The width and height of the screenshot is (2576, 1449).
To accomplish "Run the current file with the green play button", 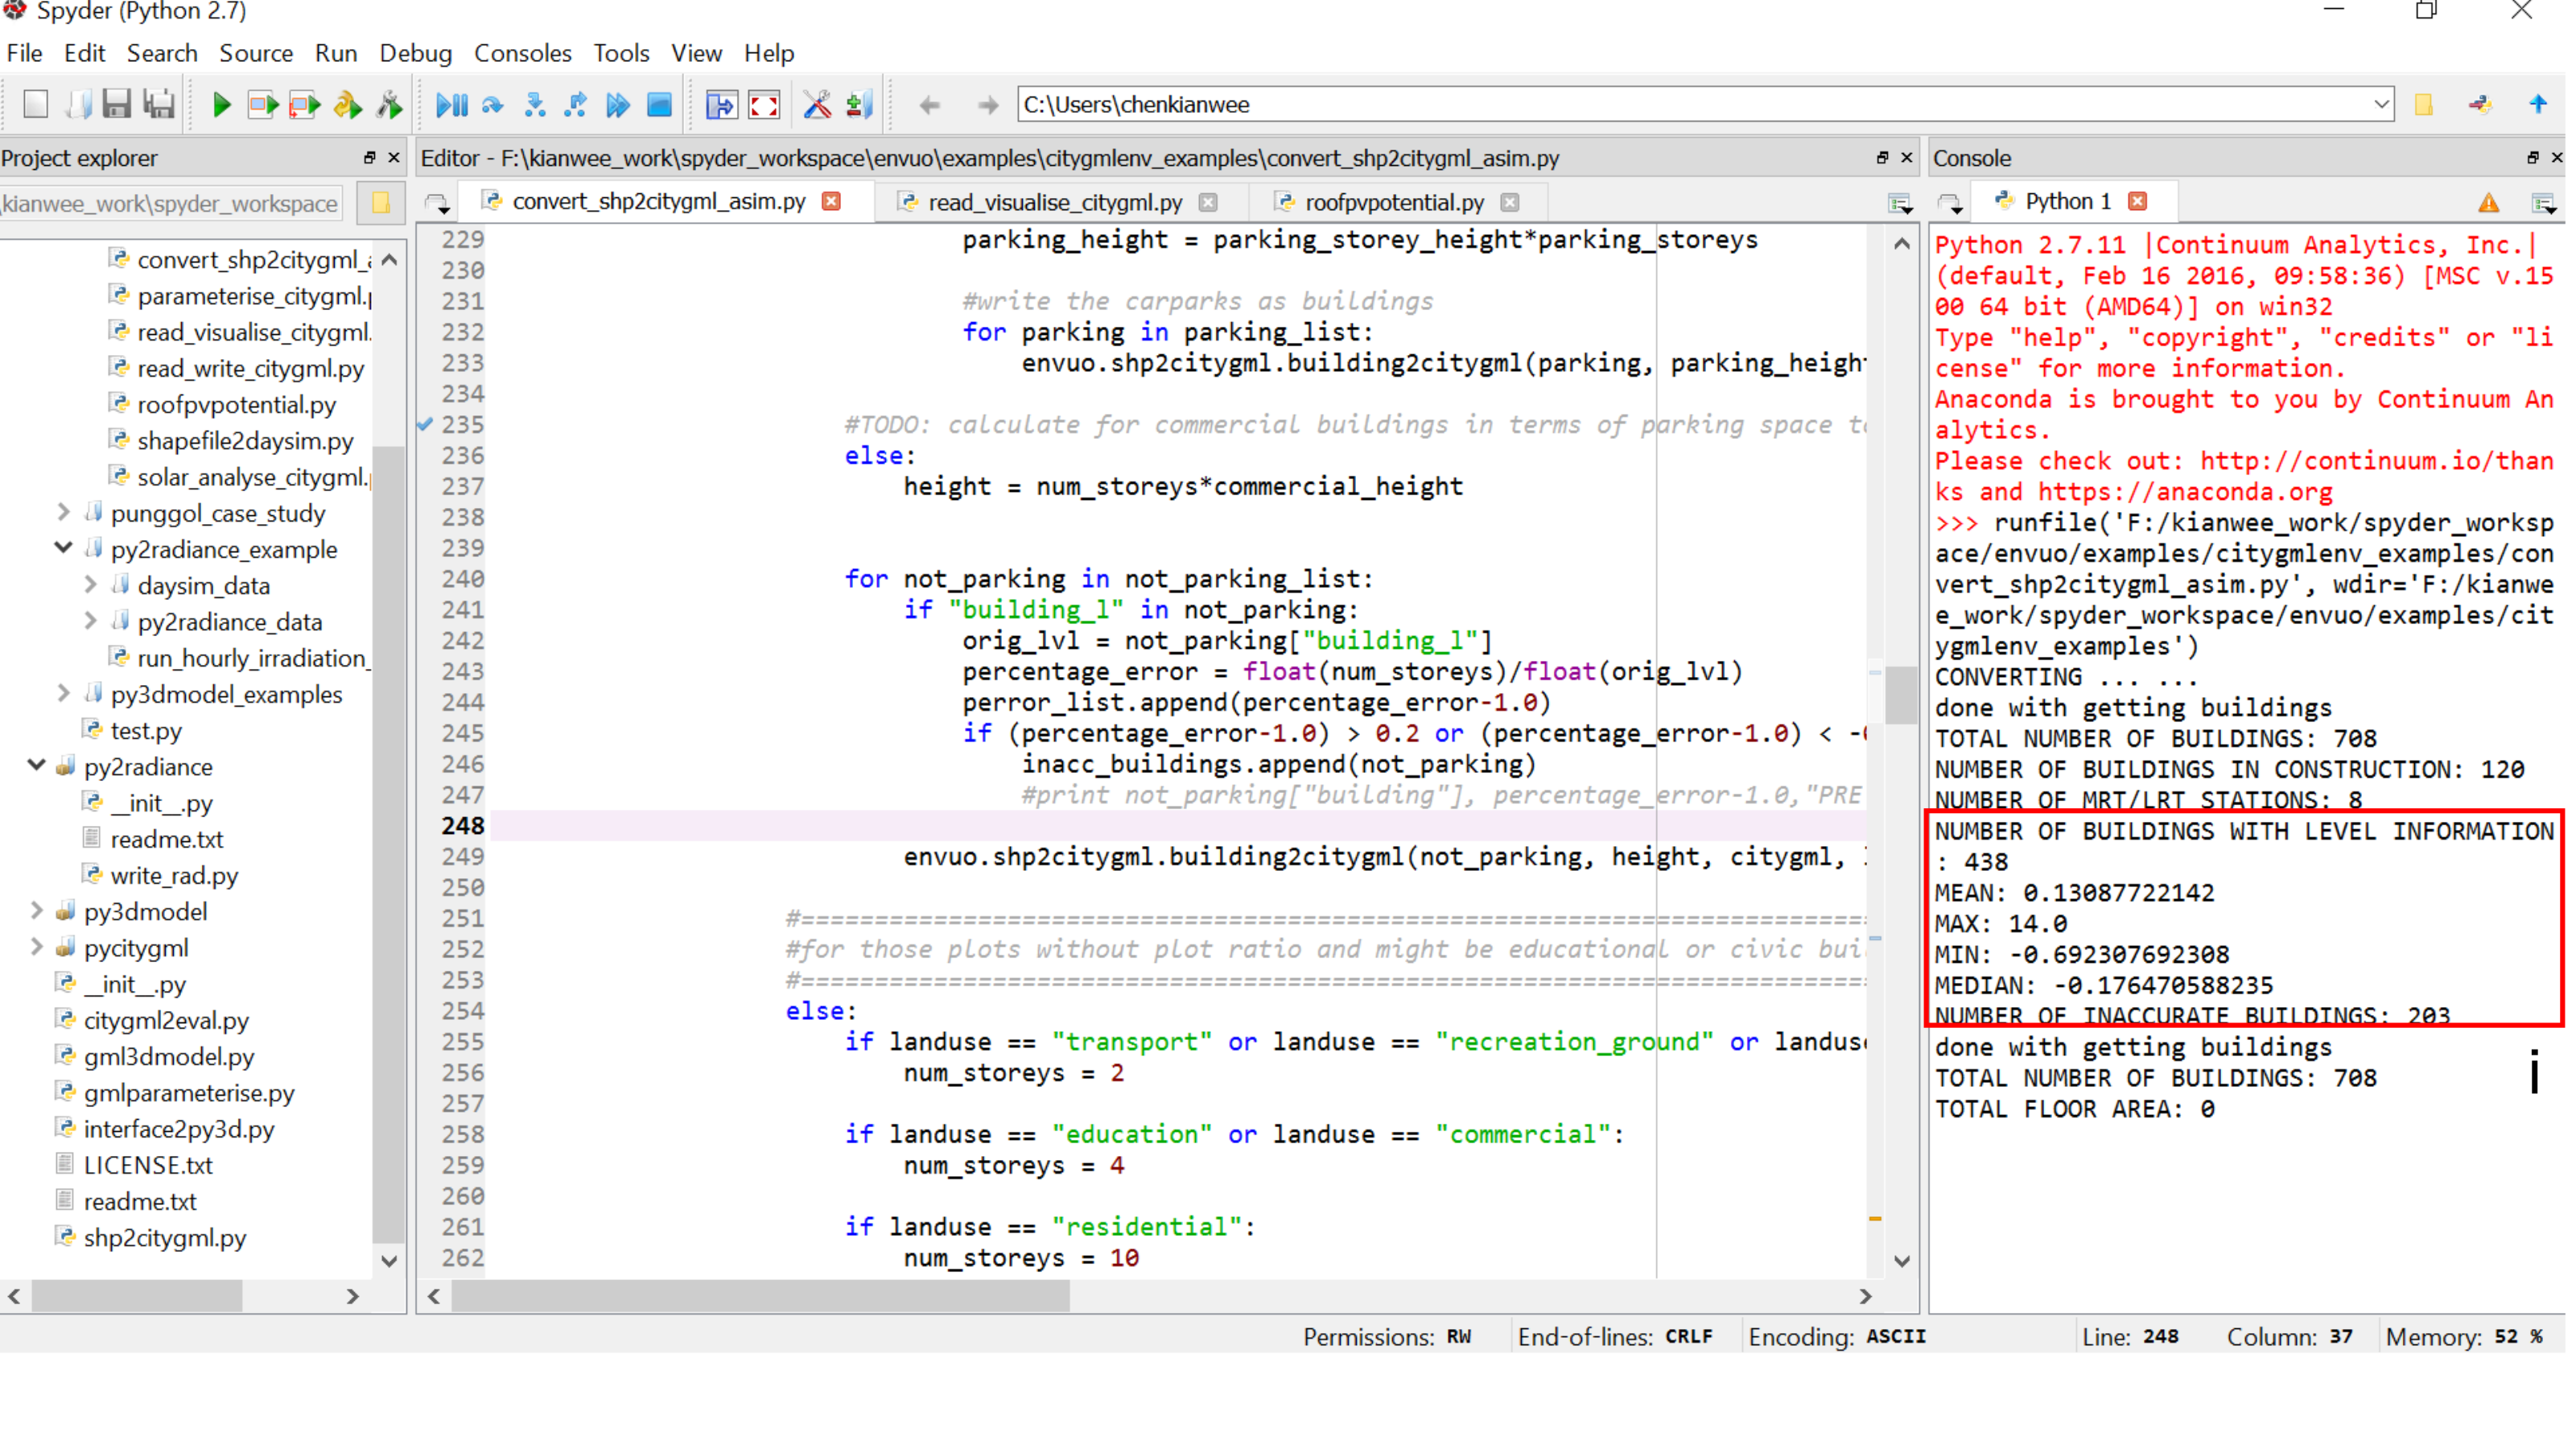I will [x=221, y=105].
